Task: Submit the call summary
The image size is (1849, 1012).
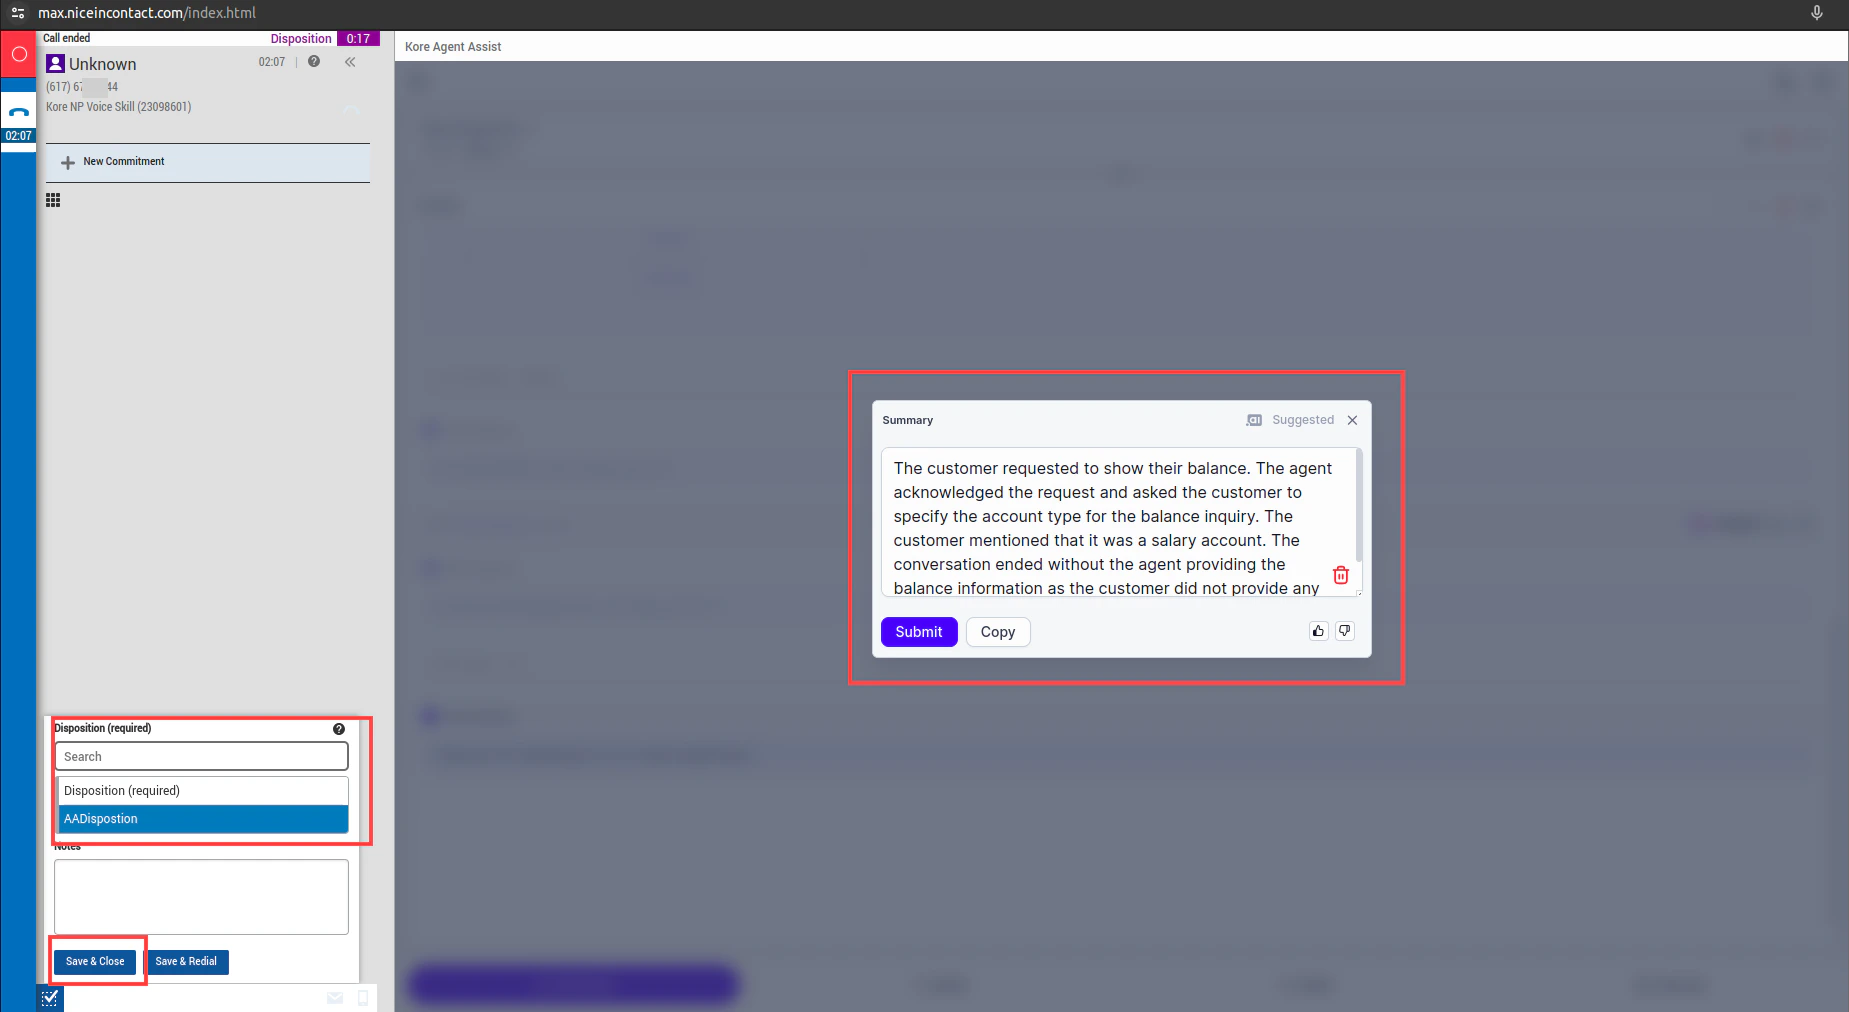Action: point(919,632)
